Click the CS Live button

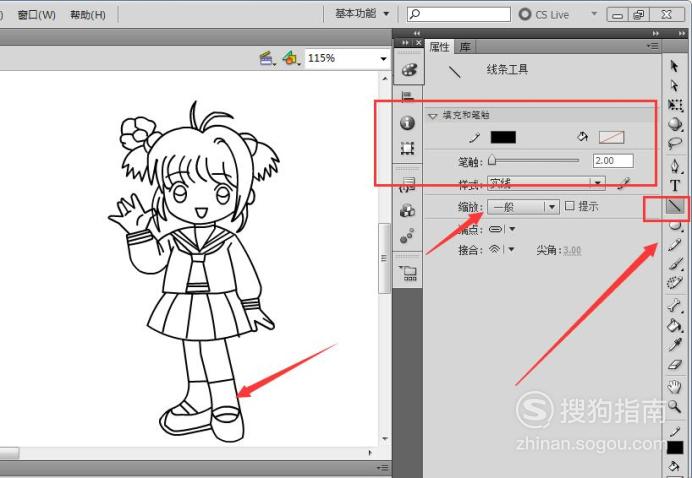click(543, 14)
